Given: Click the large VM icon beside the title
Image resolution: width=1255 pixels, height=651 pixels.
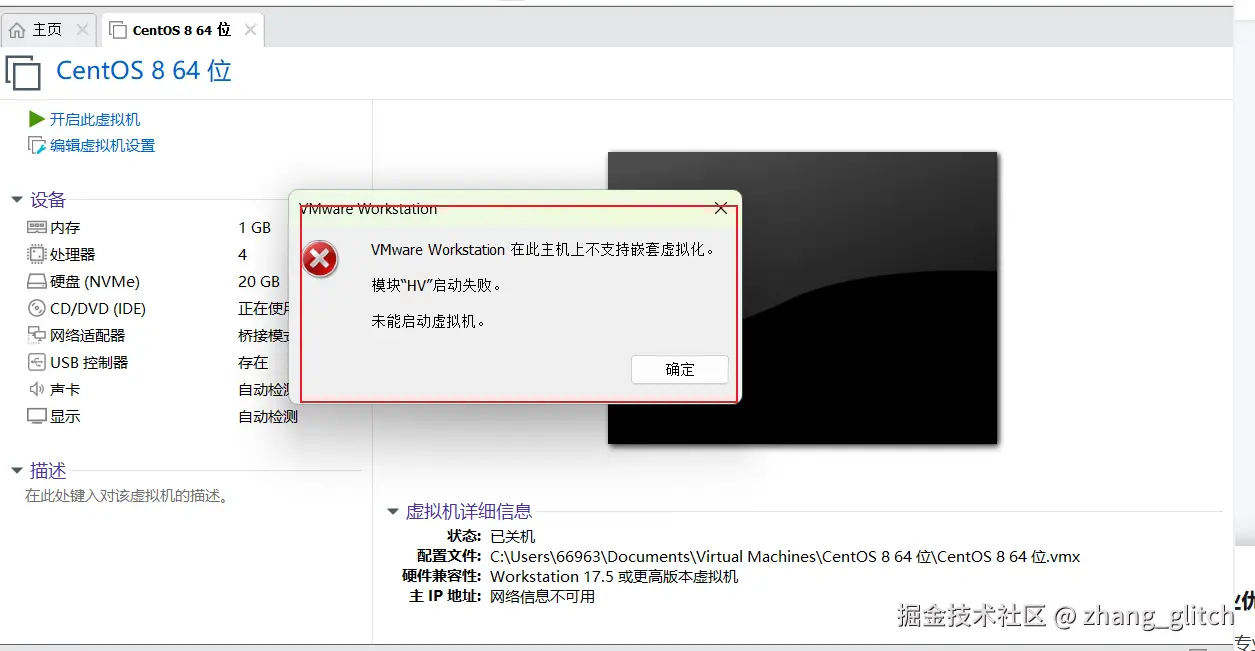Looking at the screenshot, I should (23, 73).
